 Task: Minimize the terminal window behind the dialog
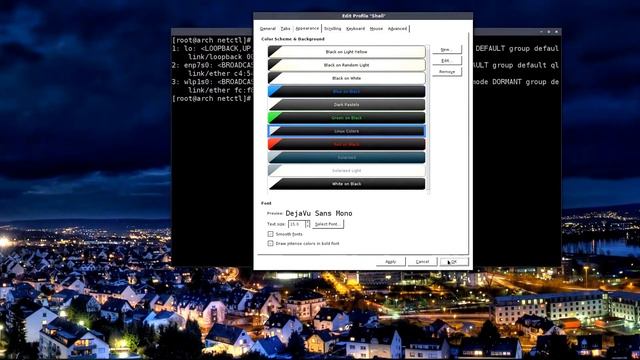pos(541,32)
